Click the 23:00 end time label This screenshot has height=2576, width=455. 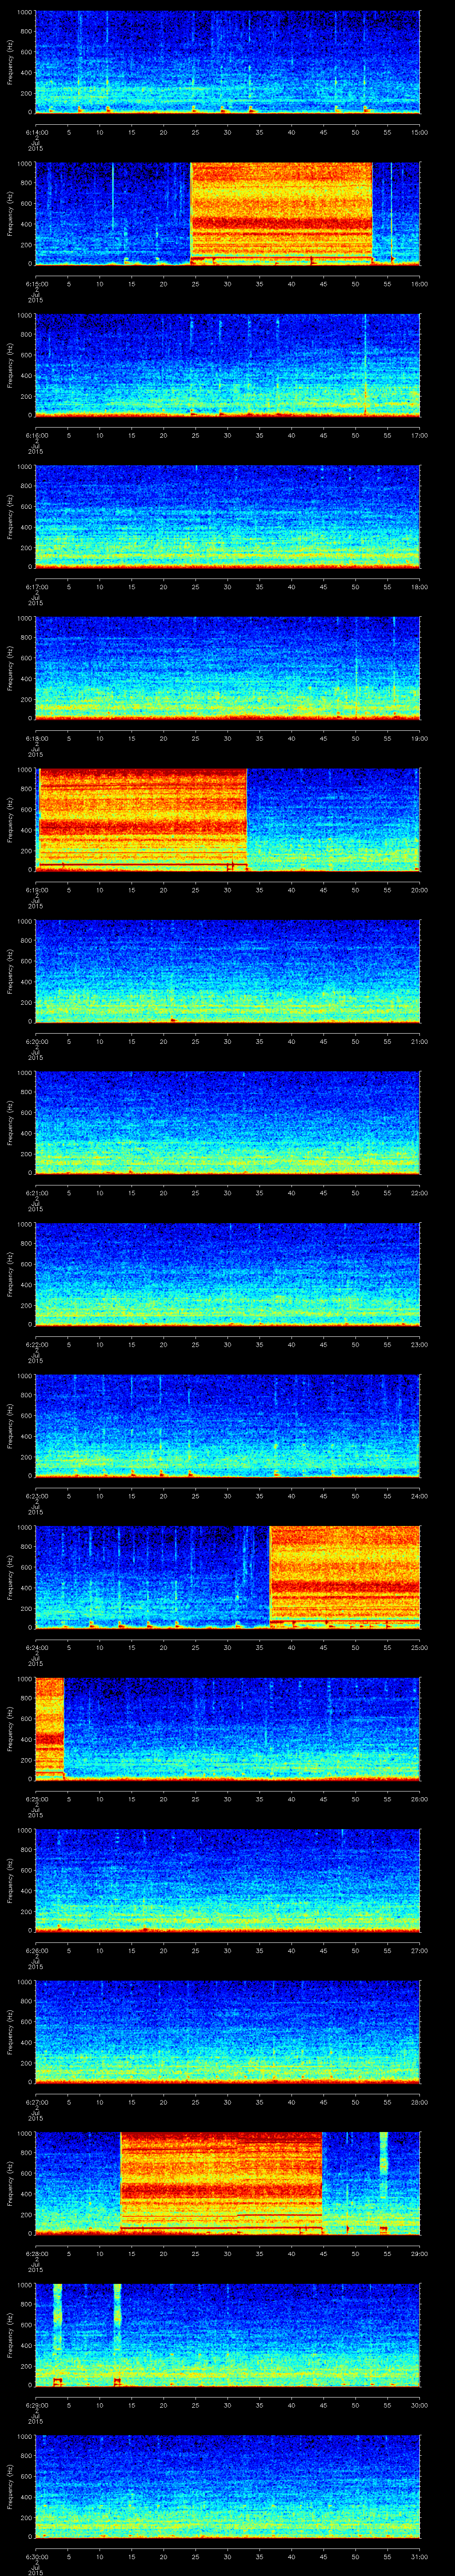point(419,1344)
